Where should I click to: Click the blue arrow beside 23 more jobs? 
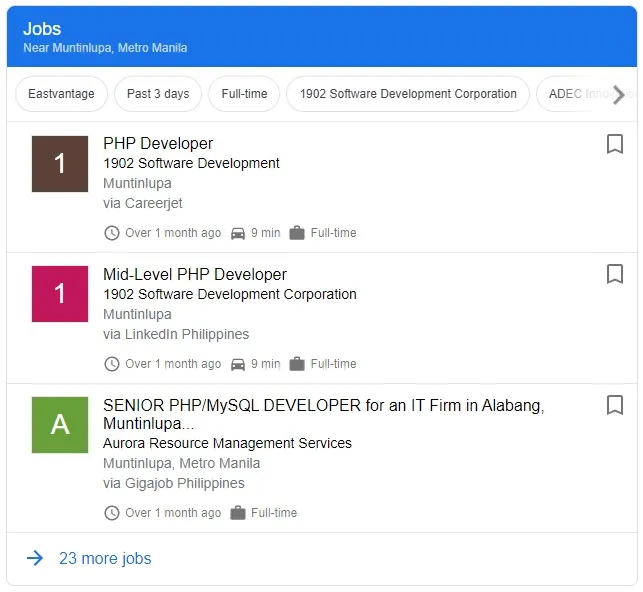[35, 558]
